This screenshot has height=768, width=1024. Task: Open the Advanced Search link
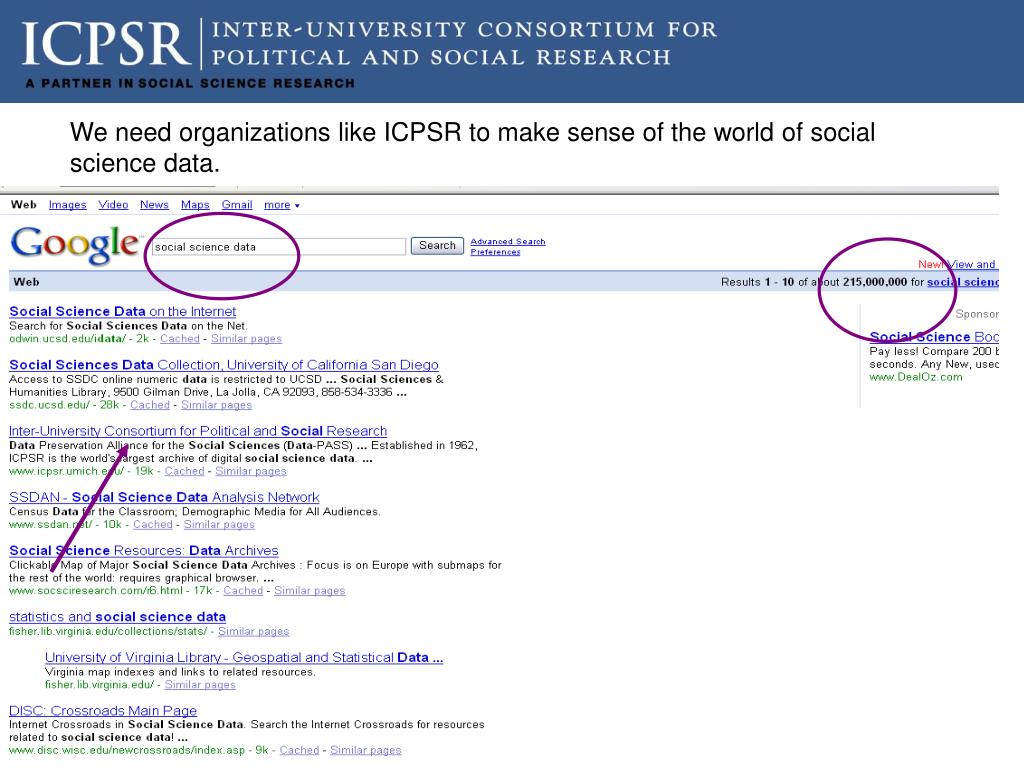508,242
